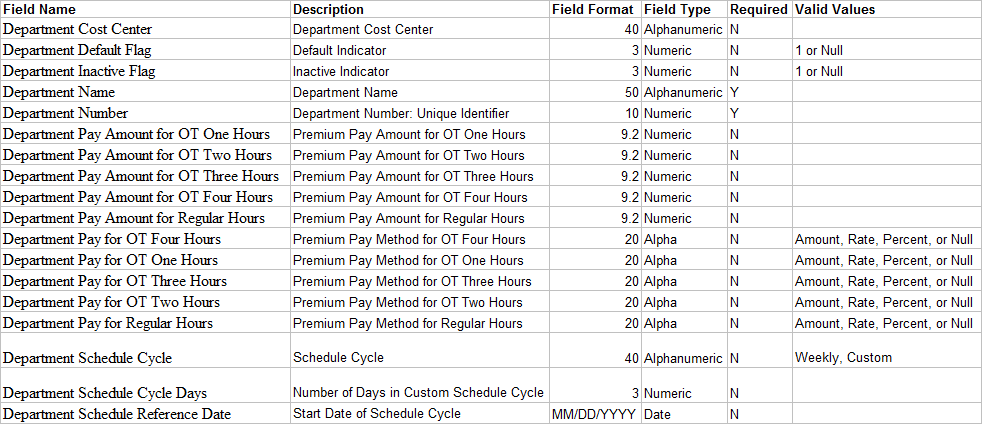
Task: Select the Department Cost Center field name cell
Action: [78, 30]
